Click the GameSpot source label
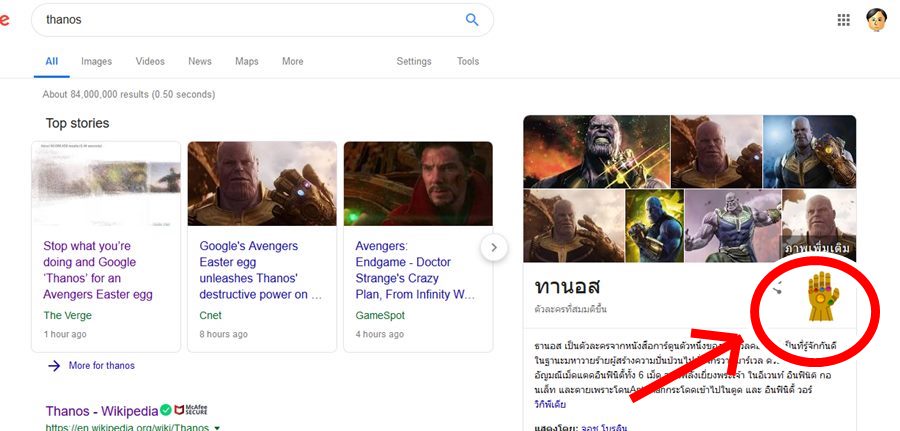 tap(380, 316)
